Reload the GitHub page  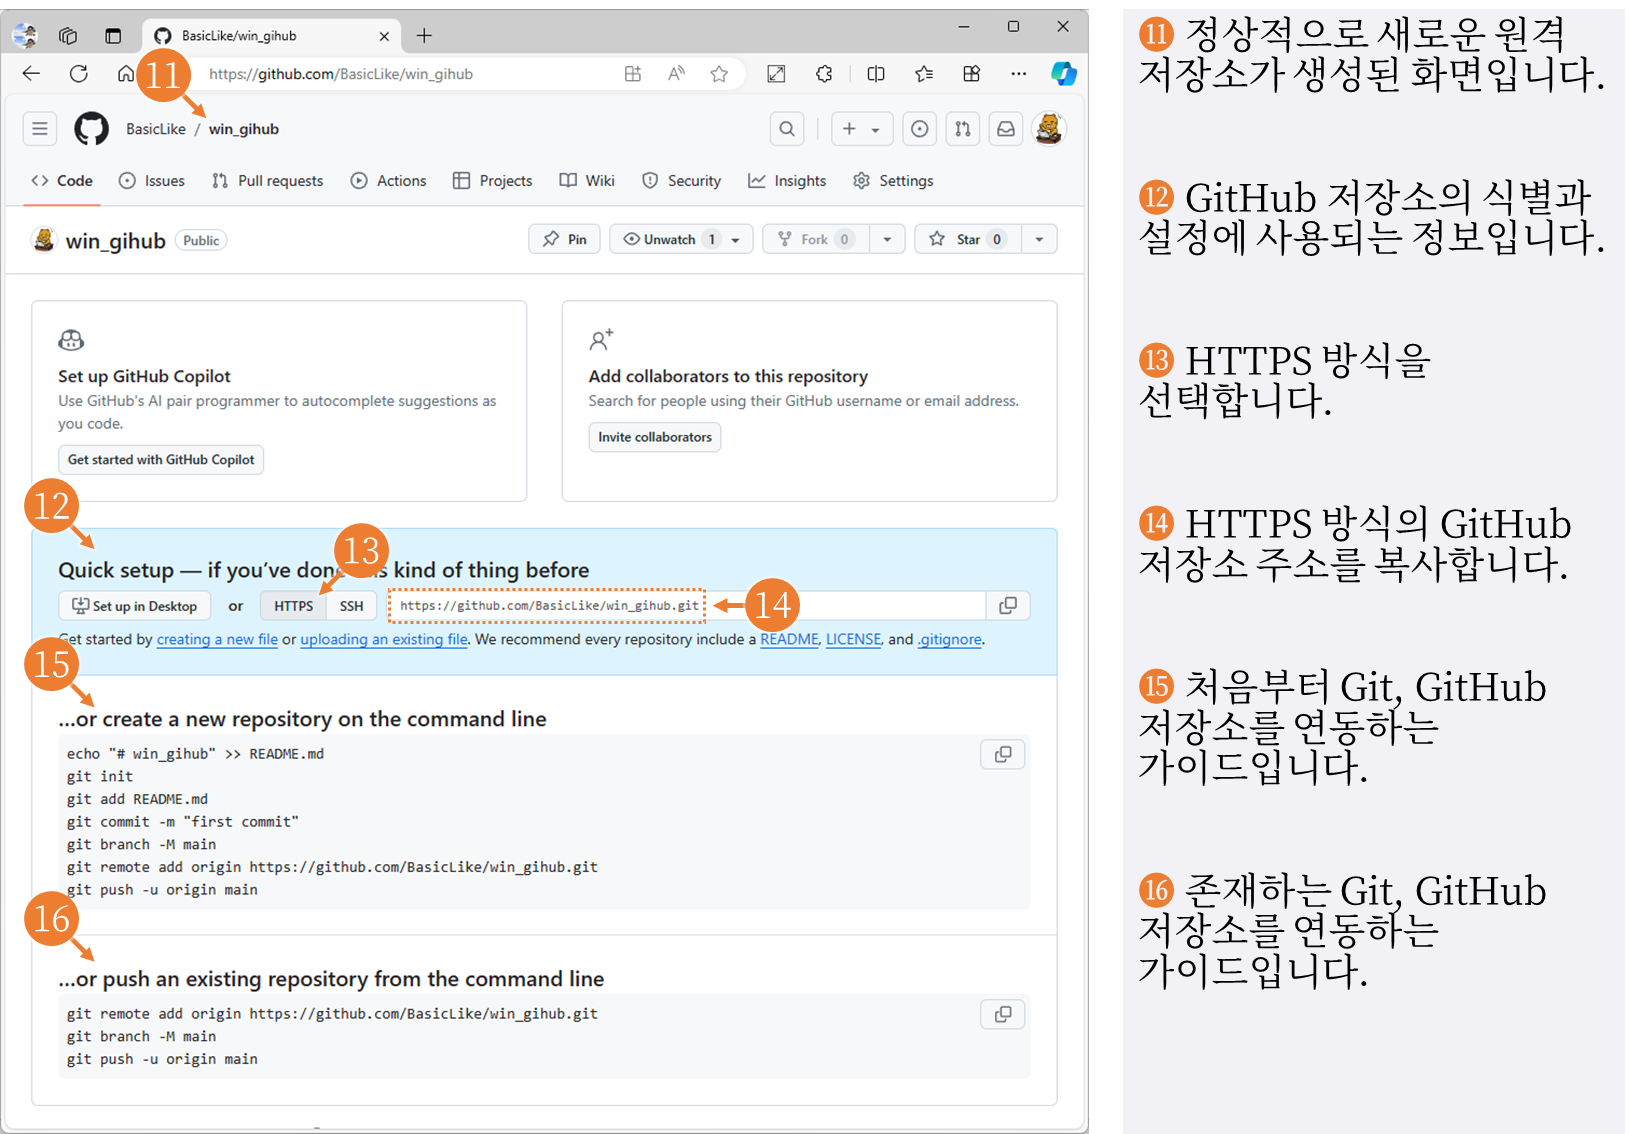pos(79,73)
